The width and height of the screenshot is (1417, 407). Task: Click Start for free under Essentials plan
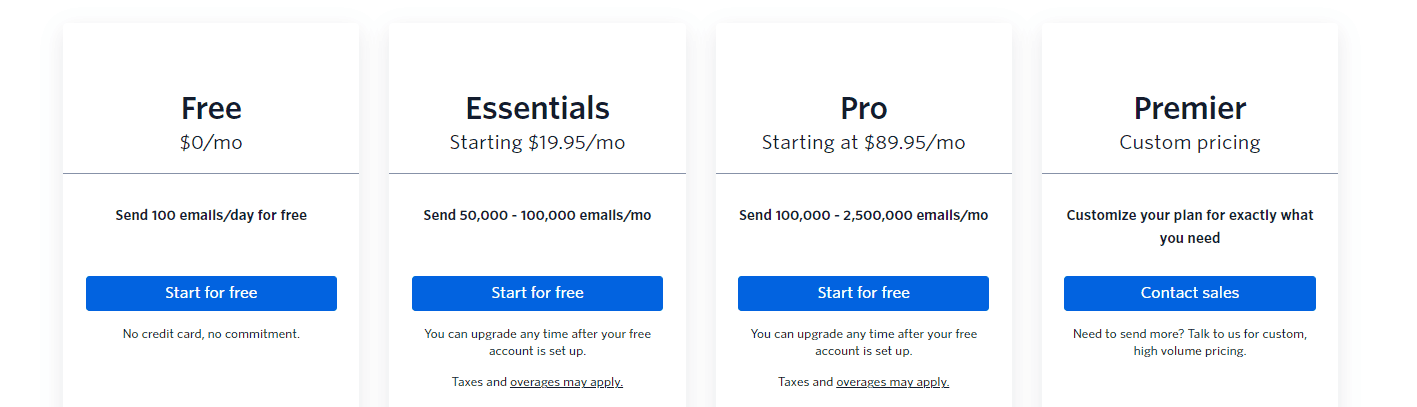(x=537, y=293)
